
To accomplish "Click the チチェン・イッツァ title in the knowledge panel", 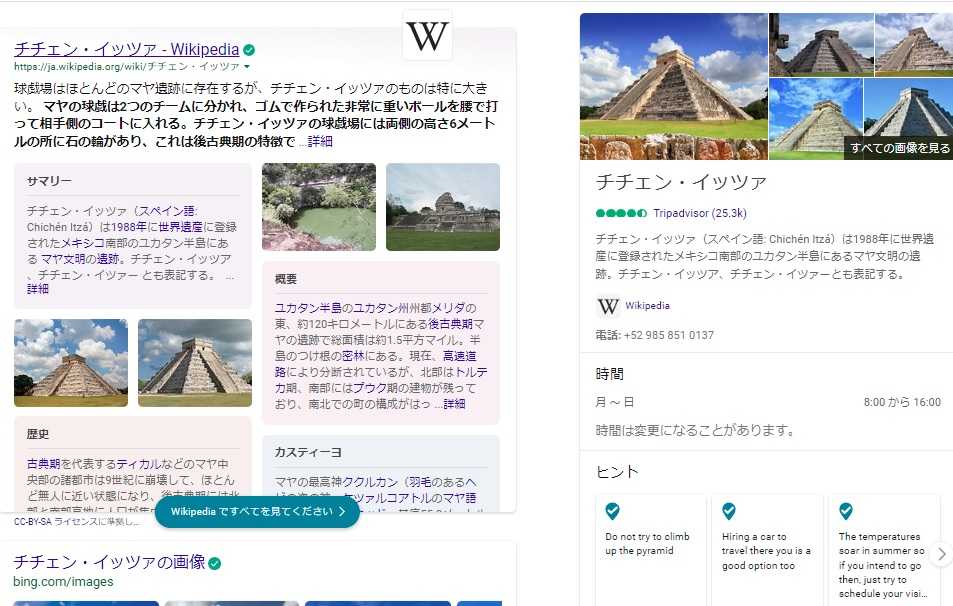I will click(681, 182).
